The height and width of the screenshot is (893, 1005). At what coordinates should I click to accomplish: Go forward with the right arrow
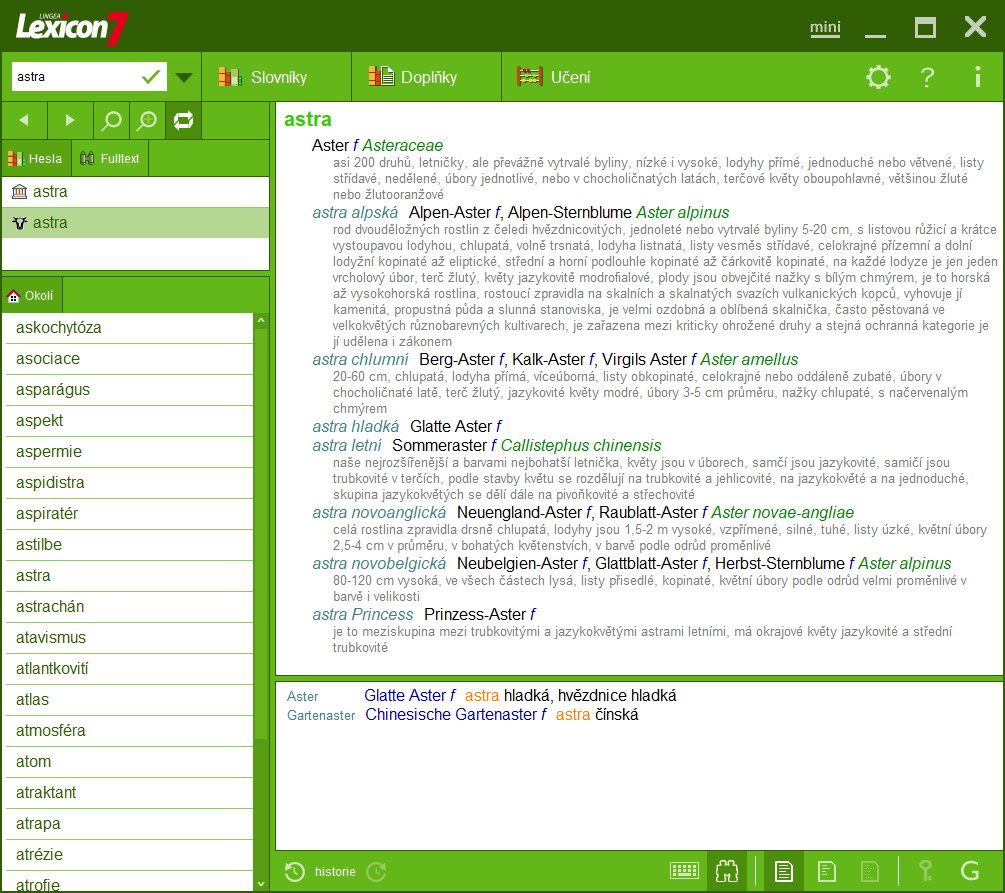(70, 120)
